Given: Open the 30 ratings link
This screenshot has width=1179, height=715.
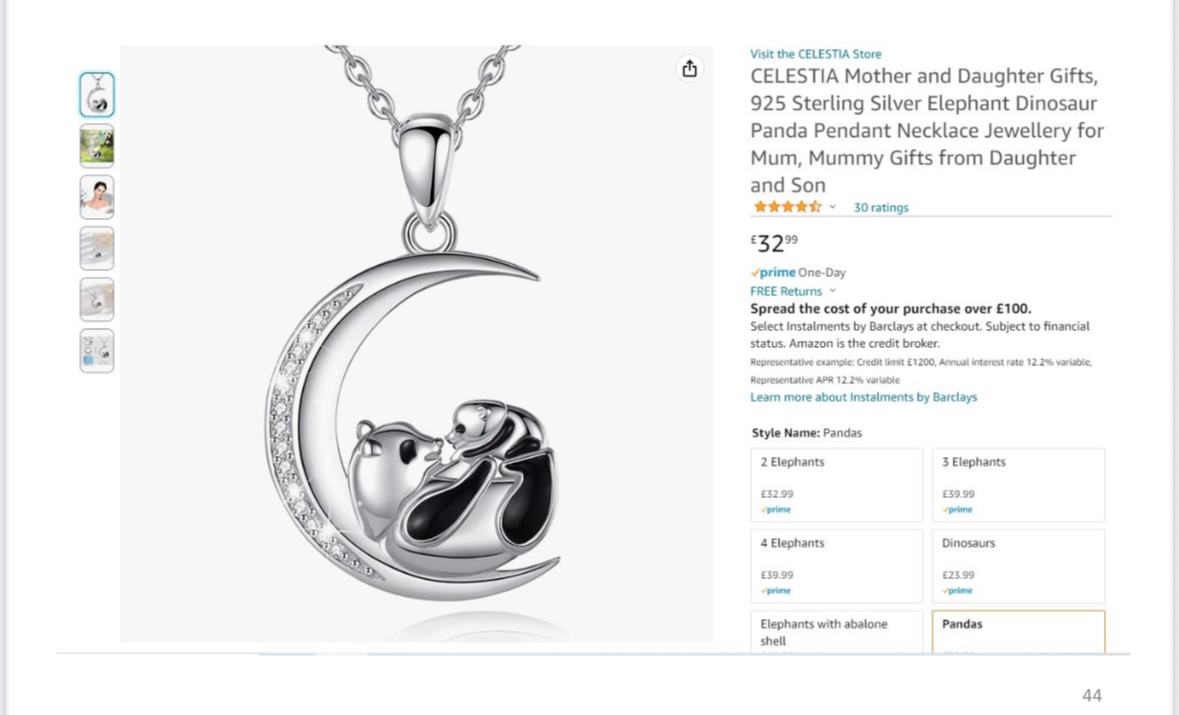Looking at the screenshot, I should coord(880,208).
